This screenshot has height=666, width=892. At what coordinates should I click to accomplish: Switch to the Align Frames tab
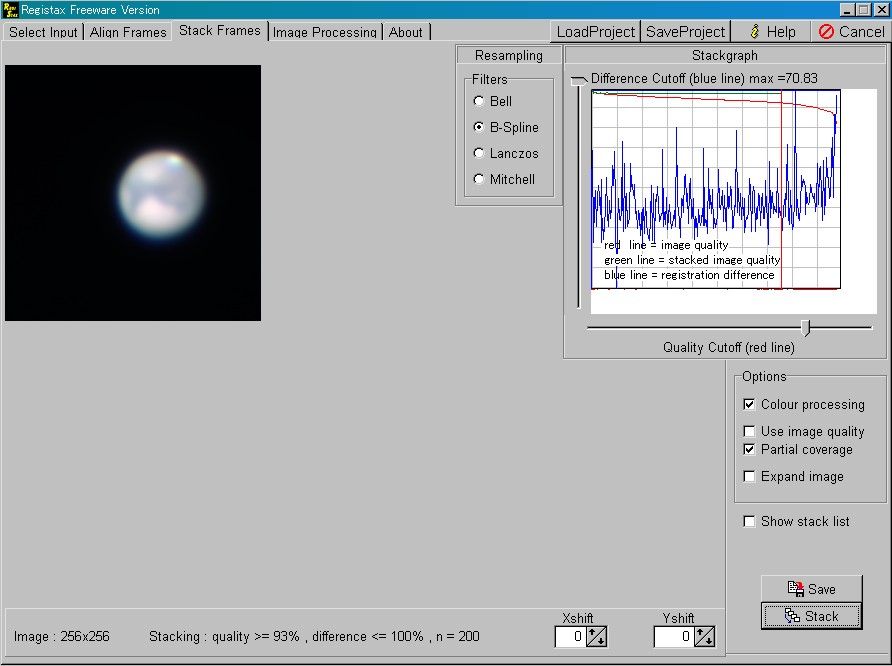pos(128,32)
